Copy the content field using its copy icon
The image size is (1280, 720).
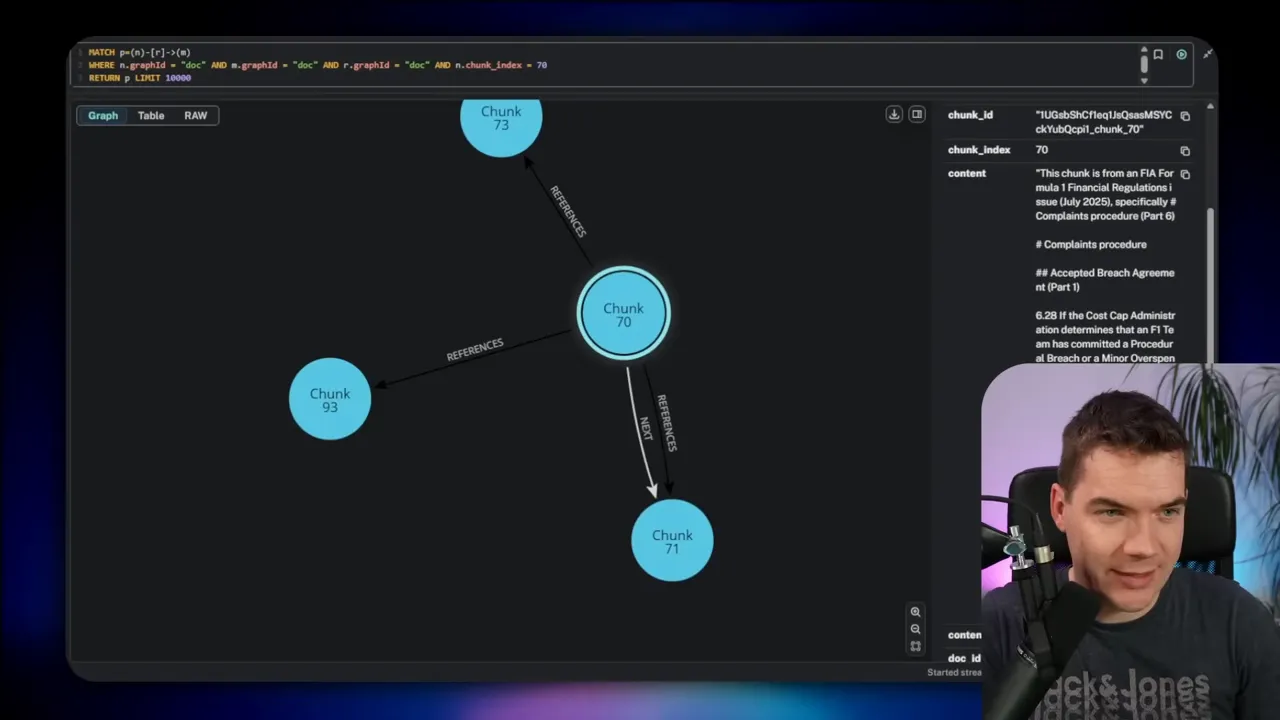pyautogui.click(x=1185, y=174)
